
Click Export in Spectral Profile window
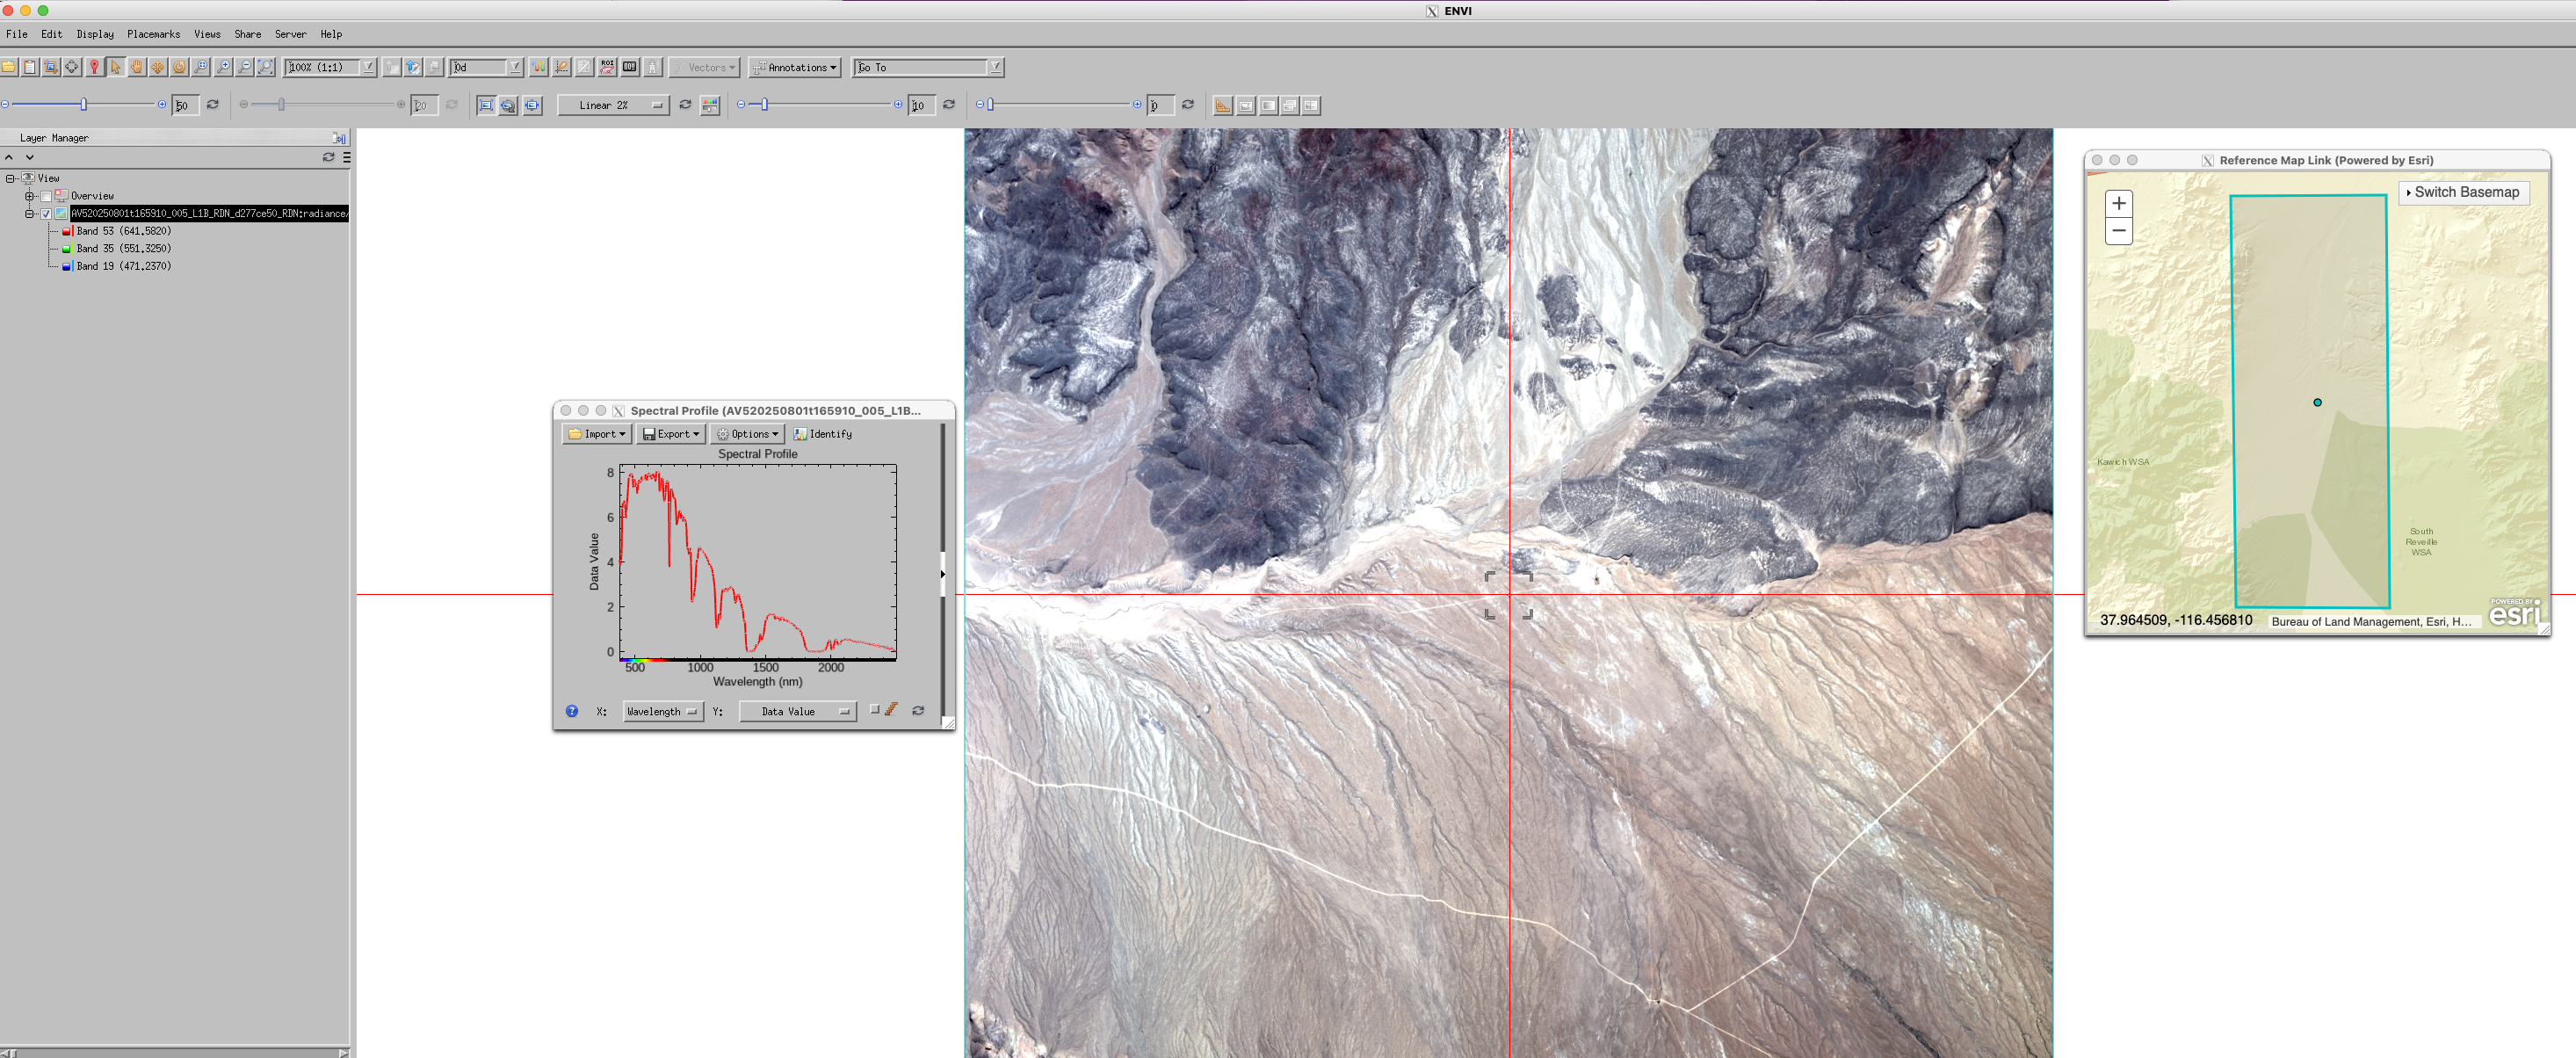point(670,434)
